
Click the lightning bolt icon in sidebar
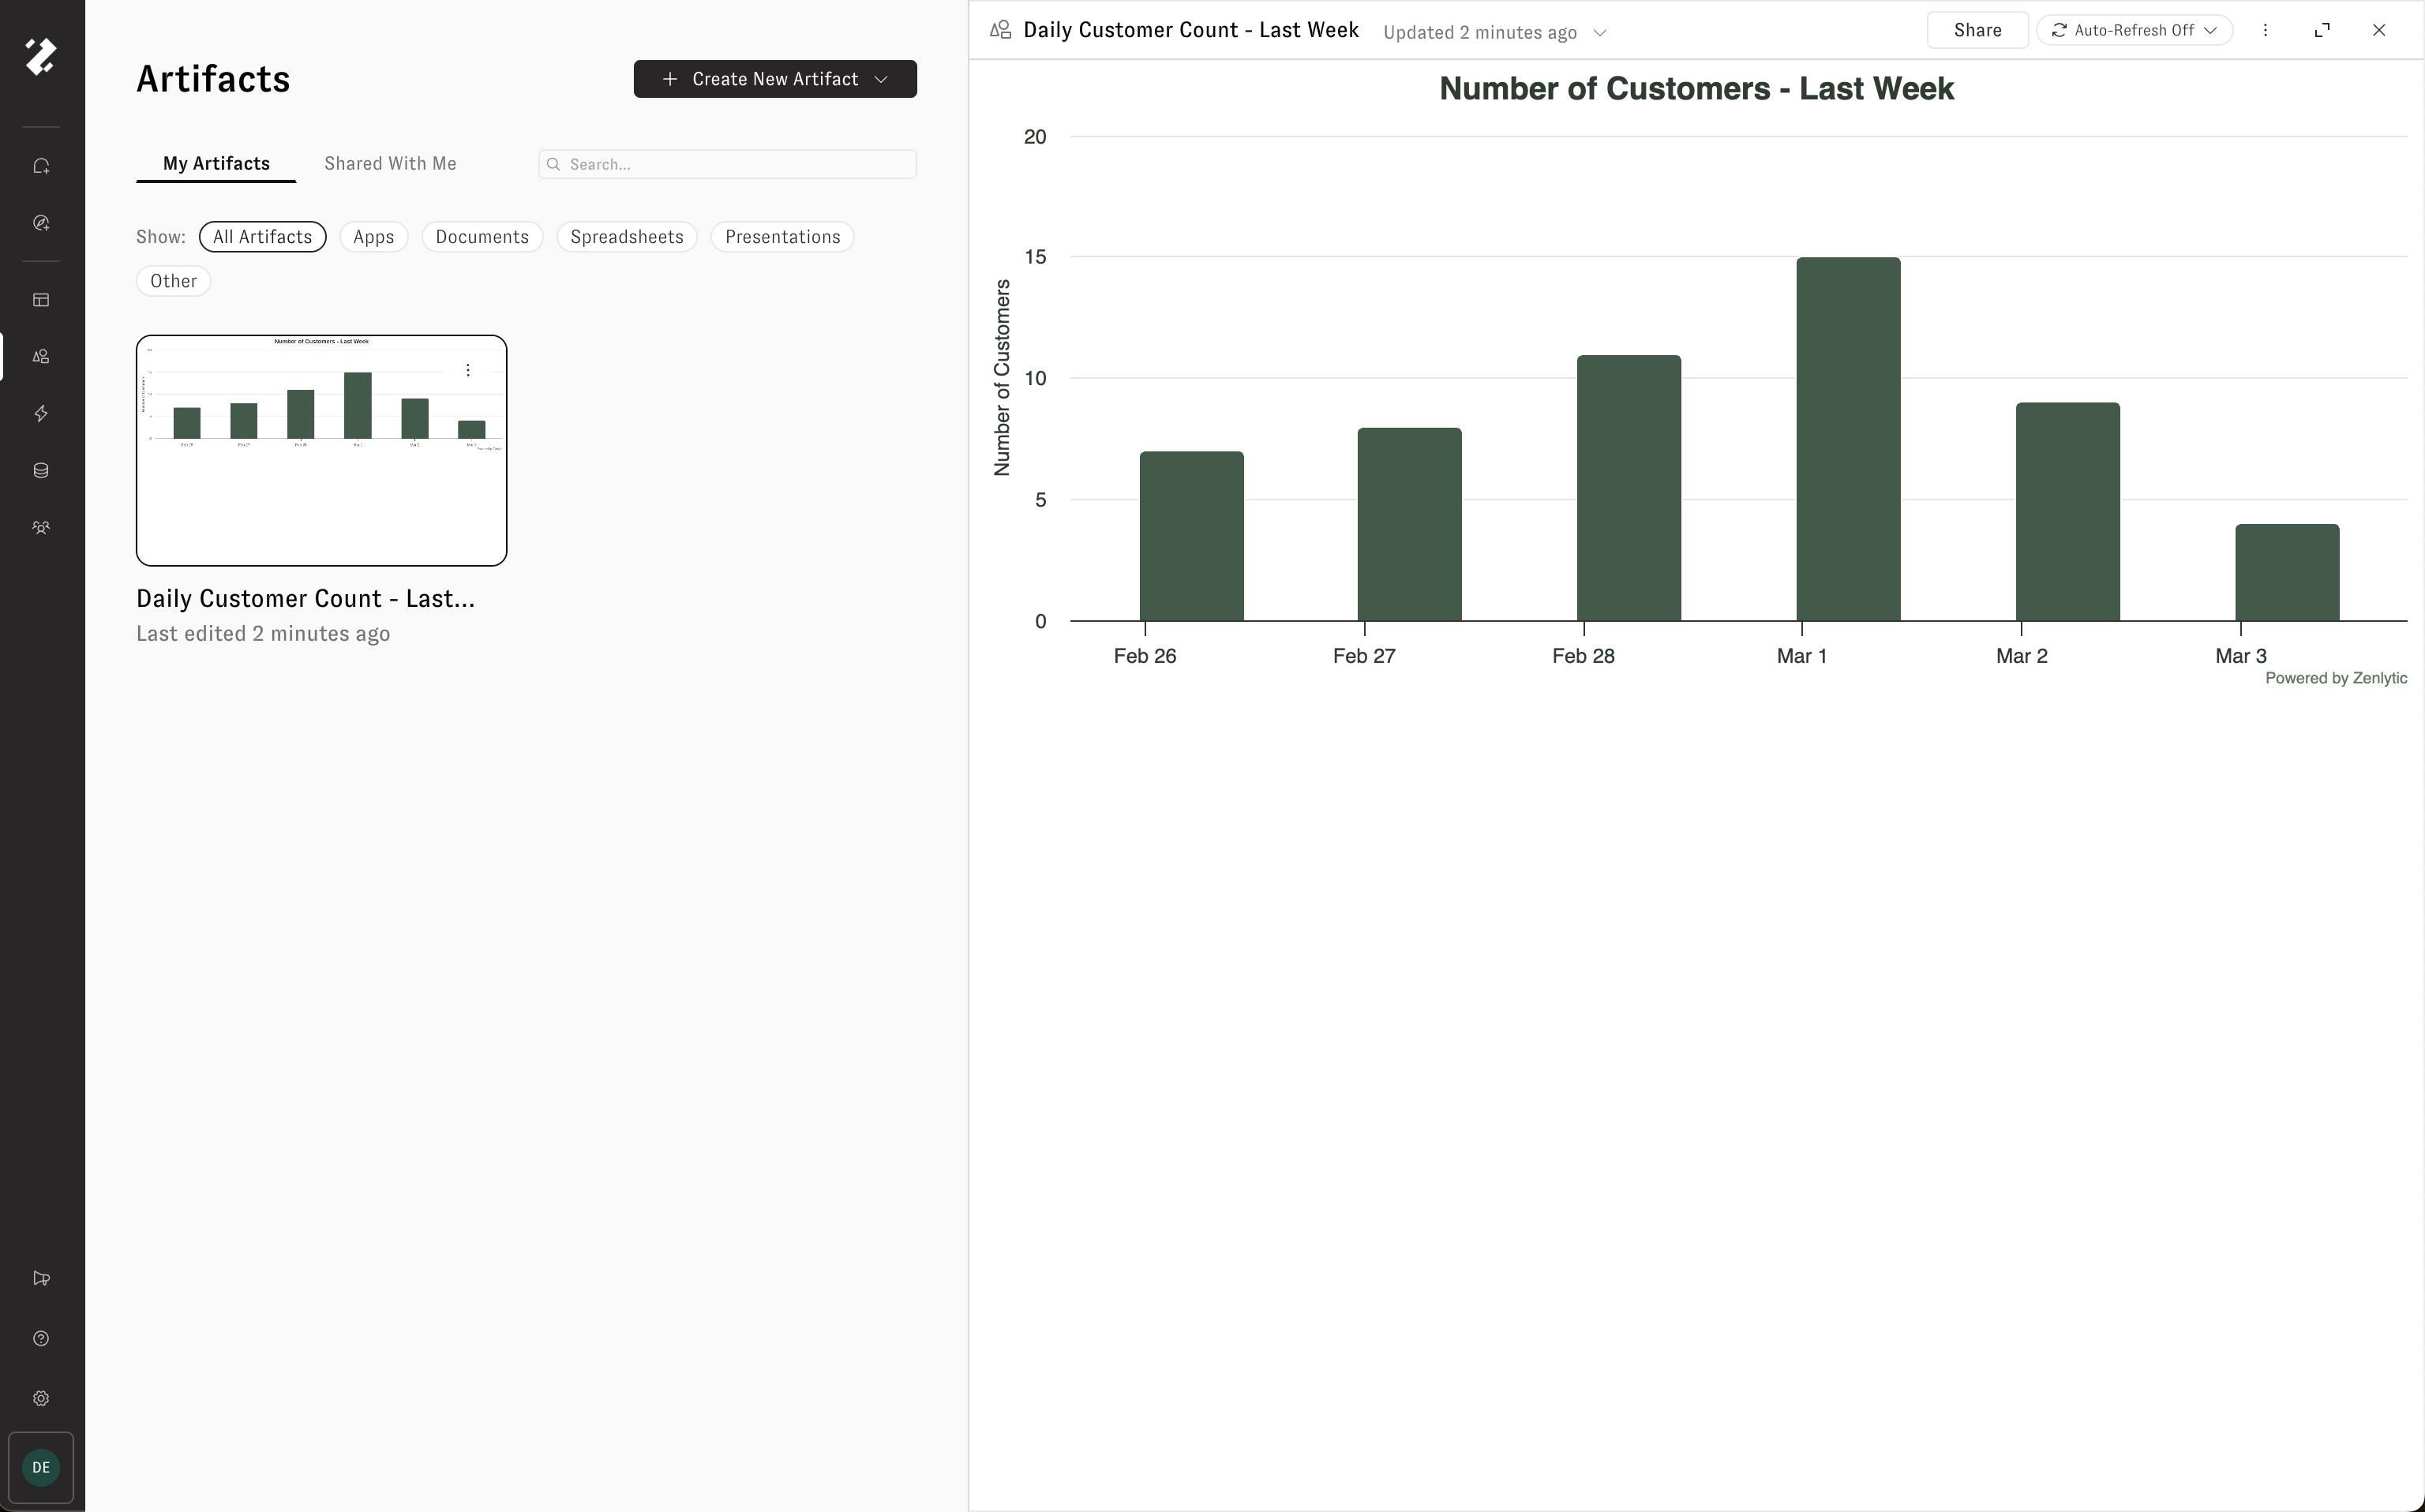coord(41,414)
